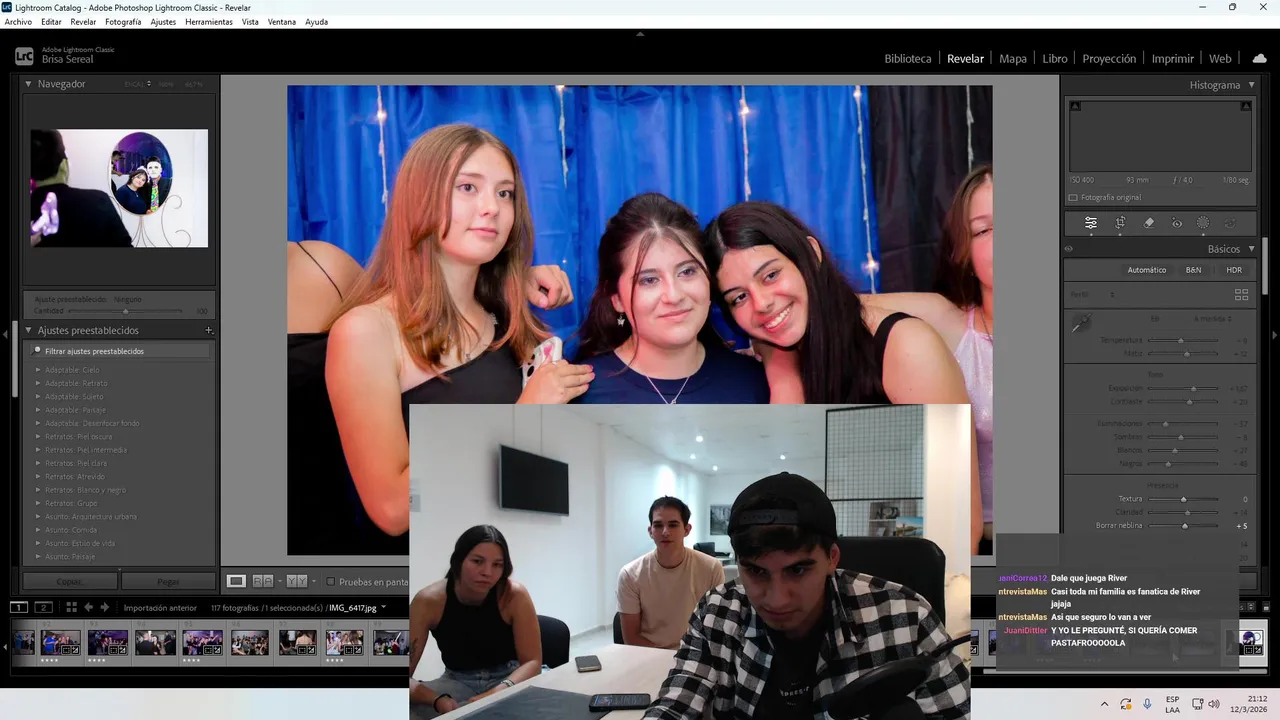
Task: Open the Herramientas menu
Action: (x=208, y=21)
